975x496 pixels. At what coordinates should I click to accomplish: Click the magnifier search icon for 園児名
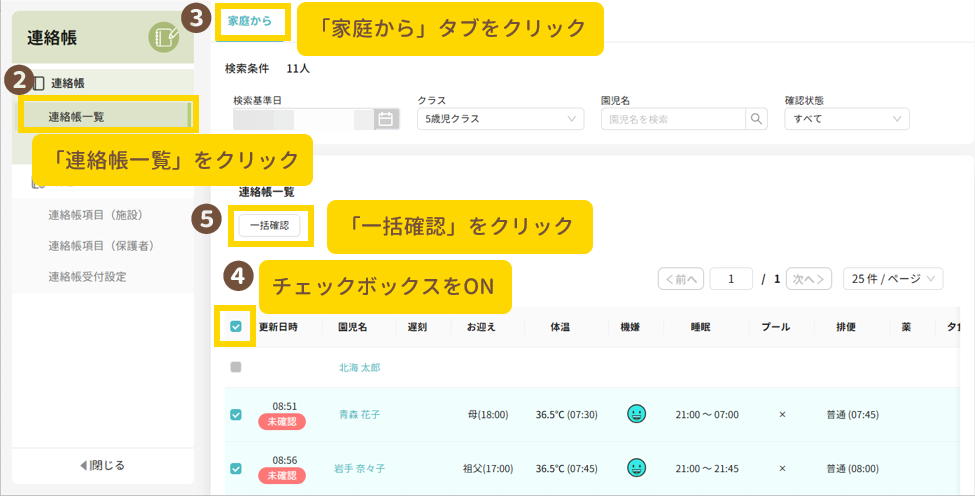(756, 119)
